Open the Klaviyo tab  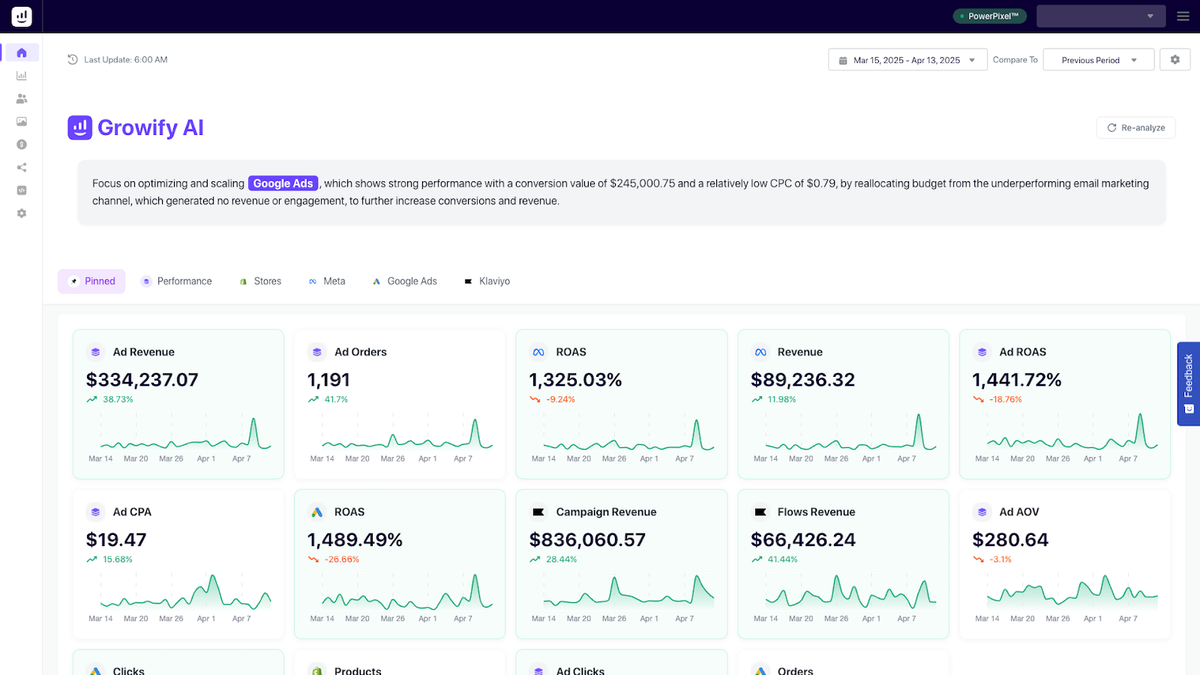click(487, 281)
